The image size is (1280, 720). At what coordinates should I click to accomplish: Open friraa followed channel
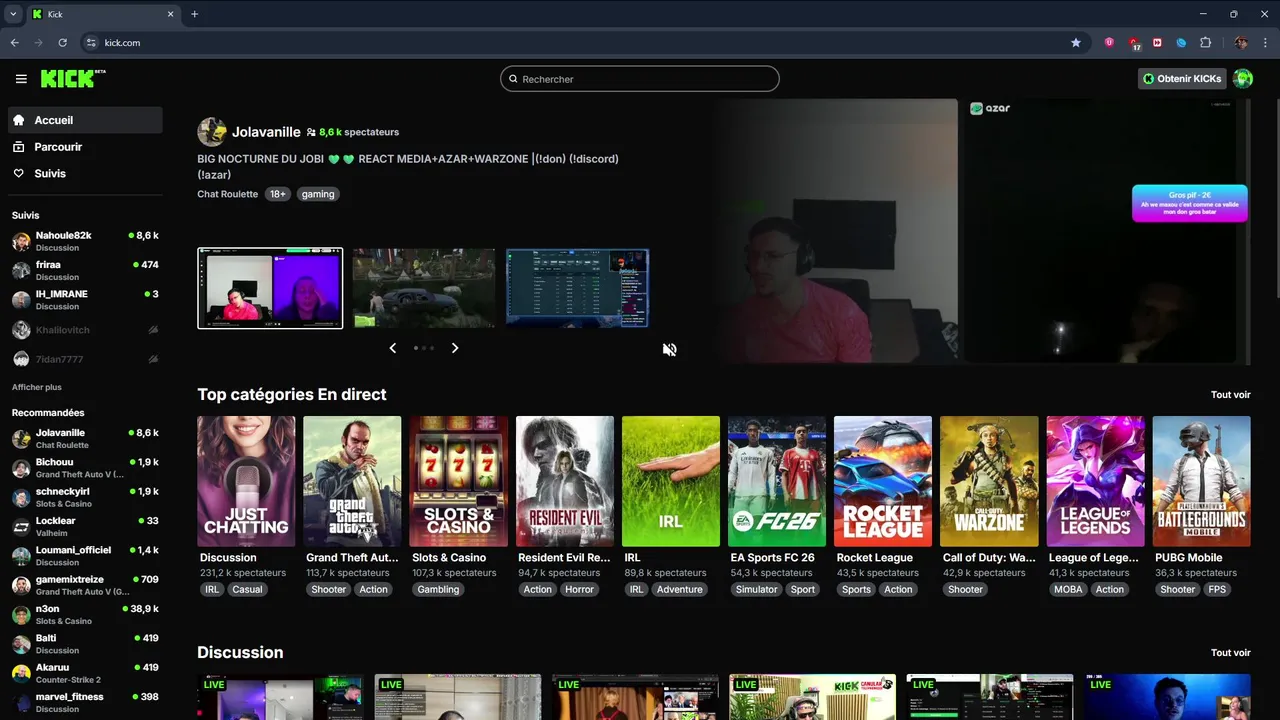85,270
